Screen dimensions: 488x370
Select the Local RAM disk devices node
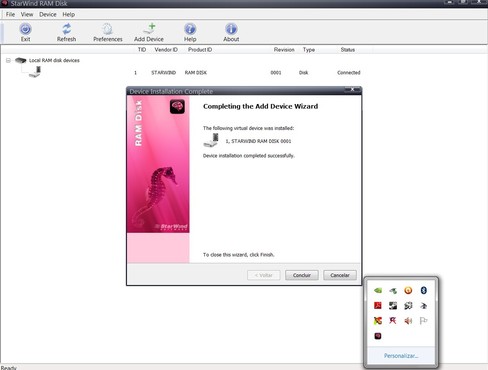54,60
